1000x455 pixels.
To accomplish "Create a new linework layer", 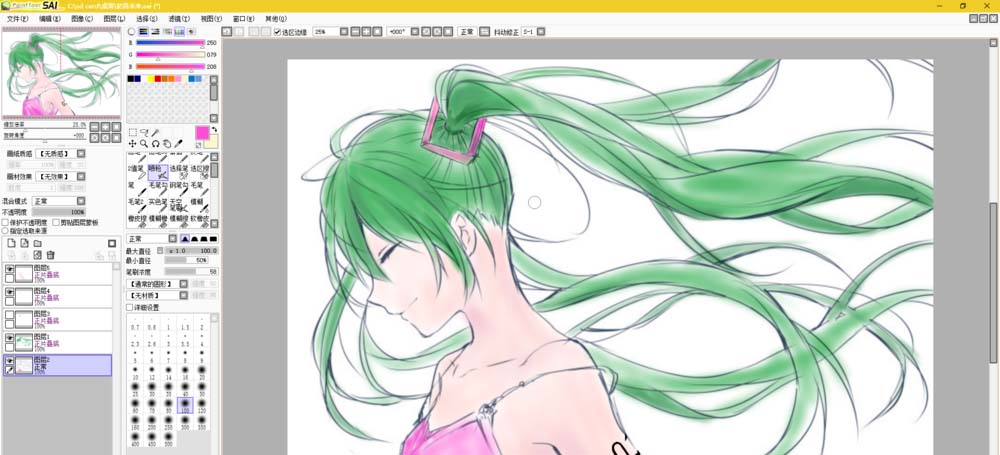I will (x=24, y=243).
